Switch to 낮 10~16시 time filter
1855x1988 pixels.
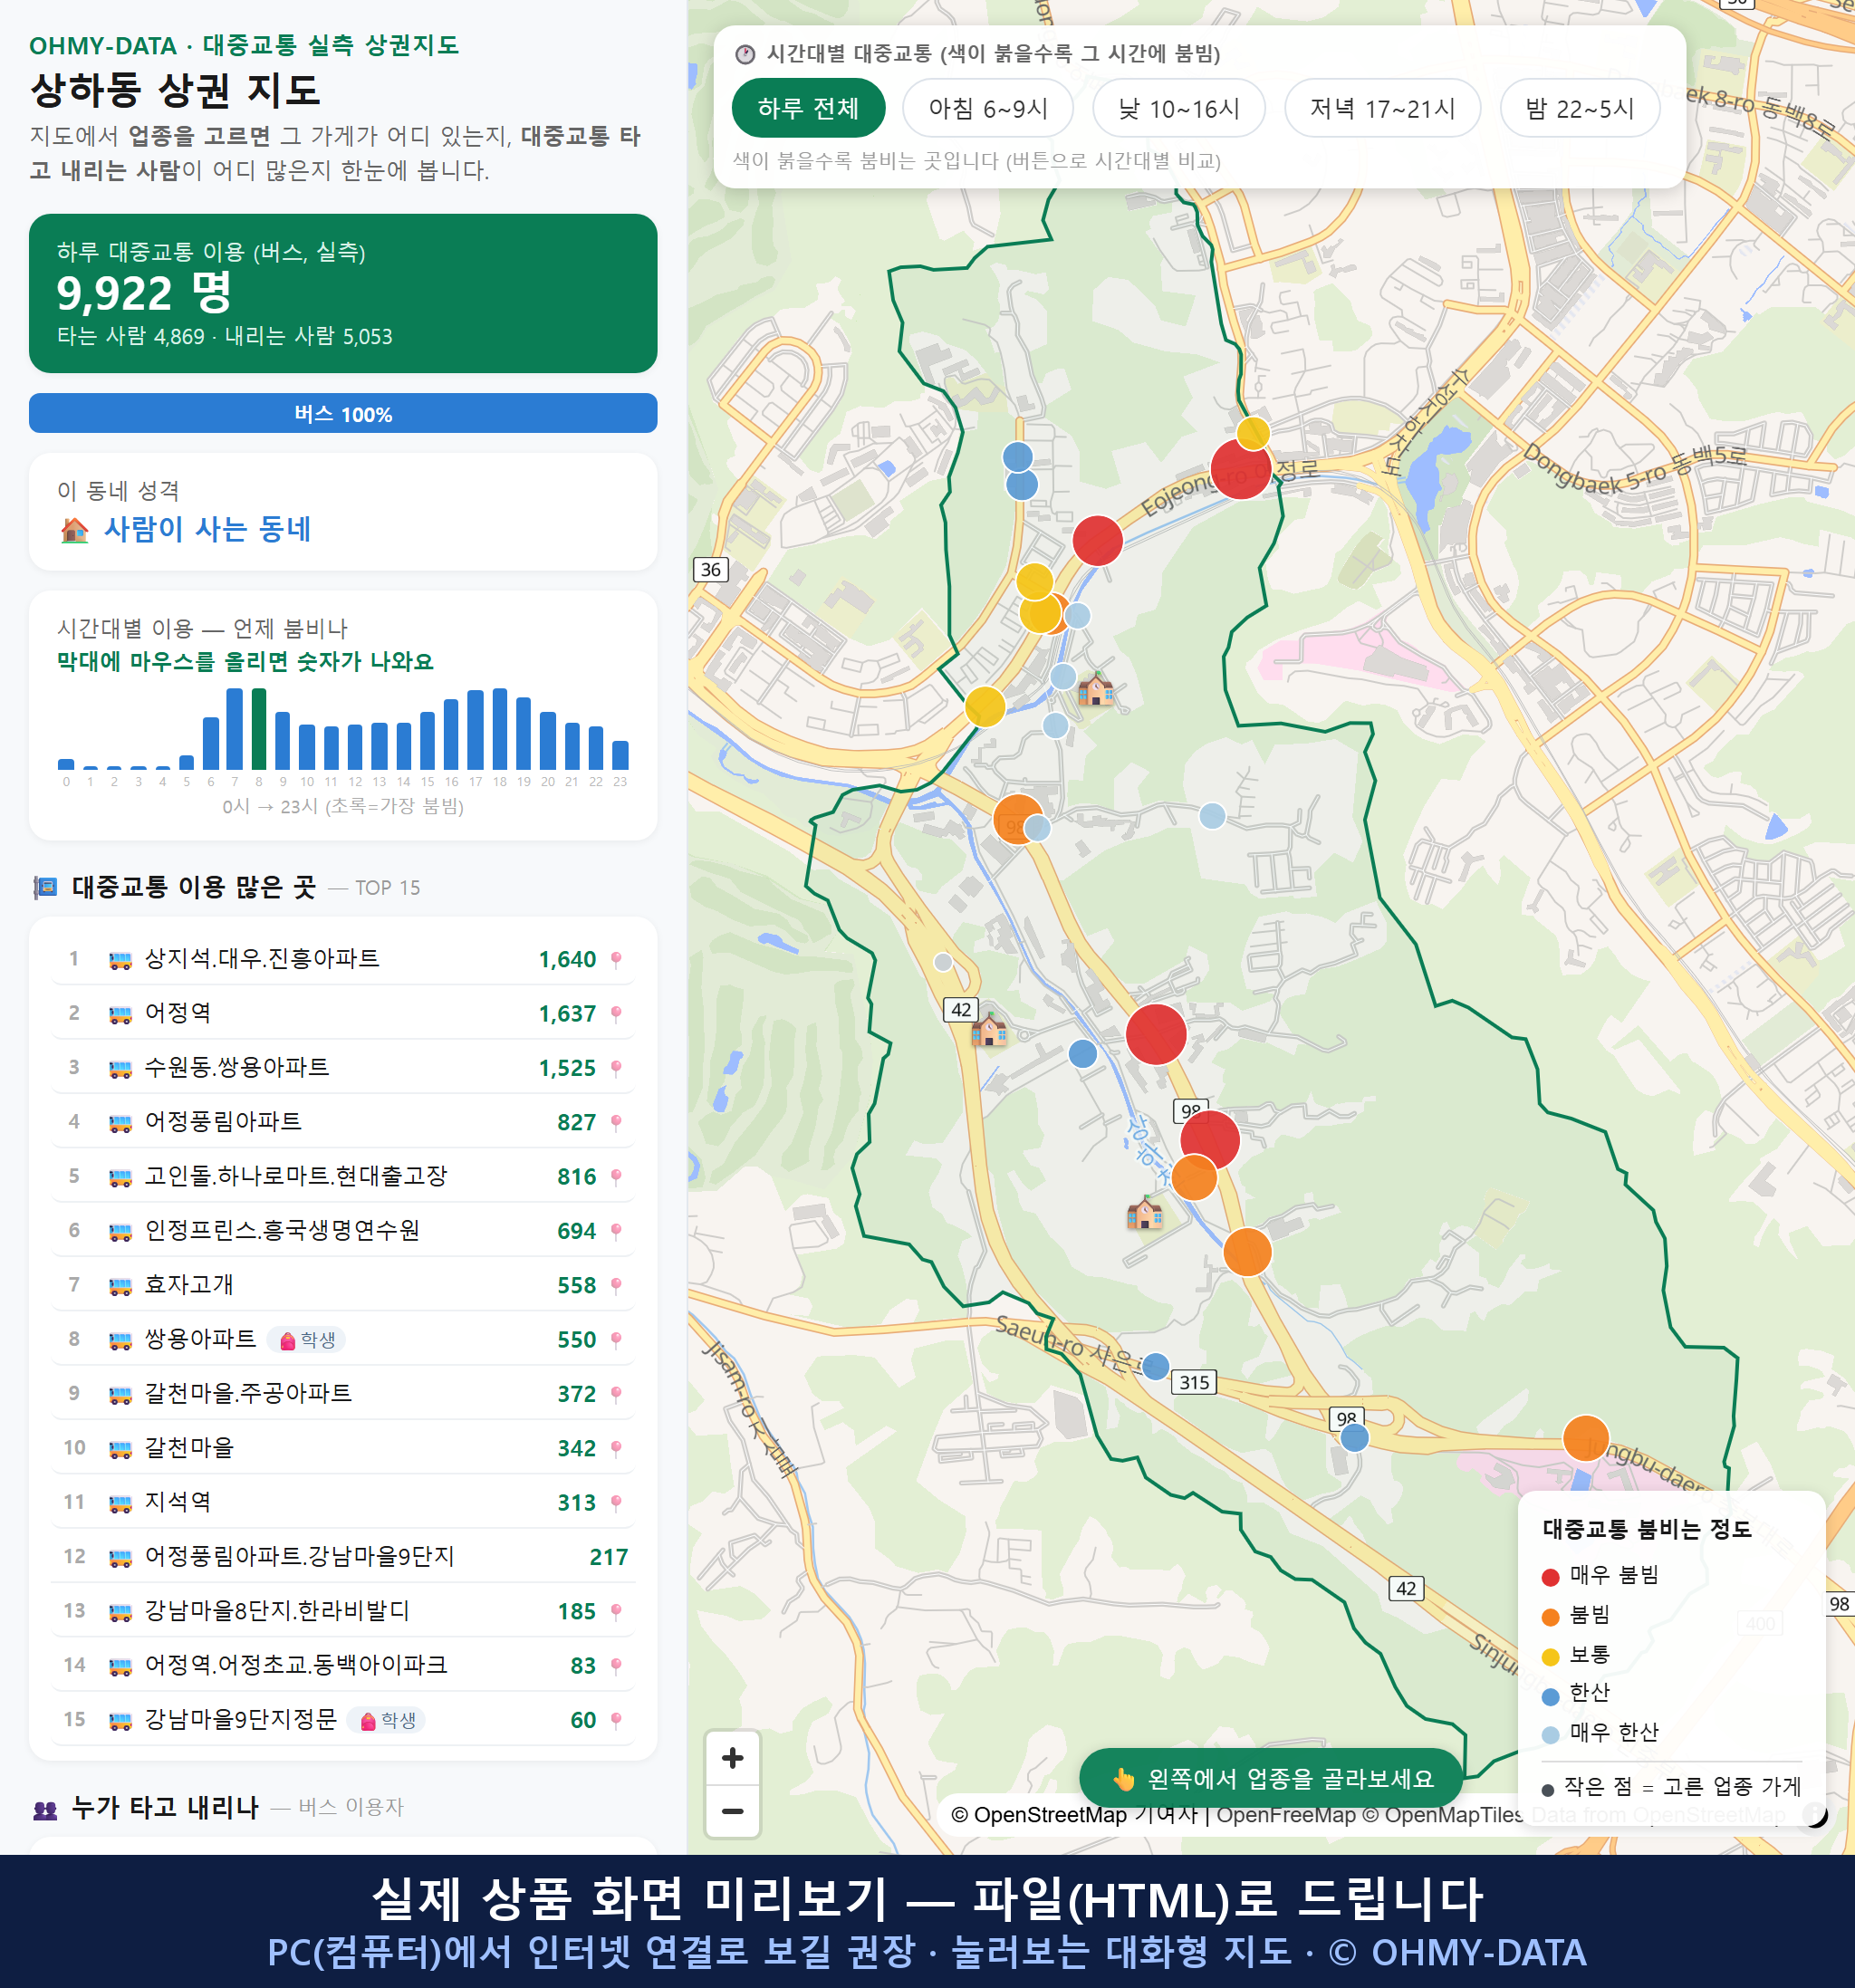click(x=1179, y=108)
